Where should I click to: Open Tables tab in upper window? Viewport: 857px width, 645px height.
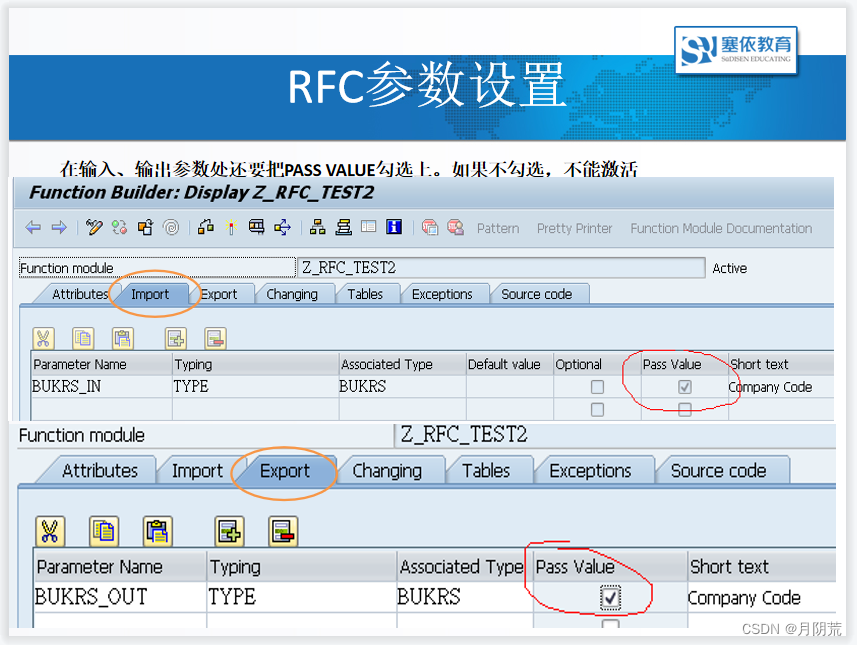coord(365,294)
